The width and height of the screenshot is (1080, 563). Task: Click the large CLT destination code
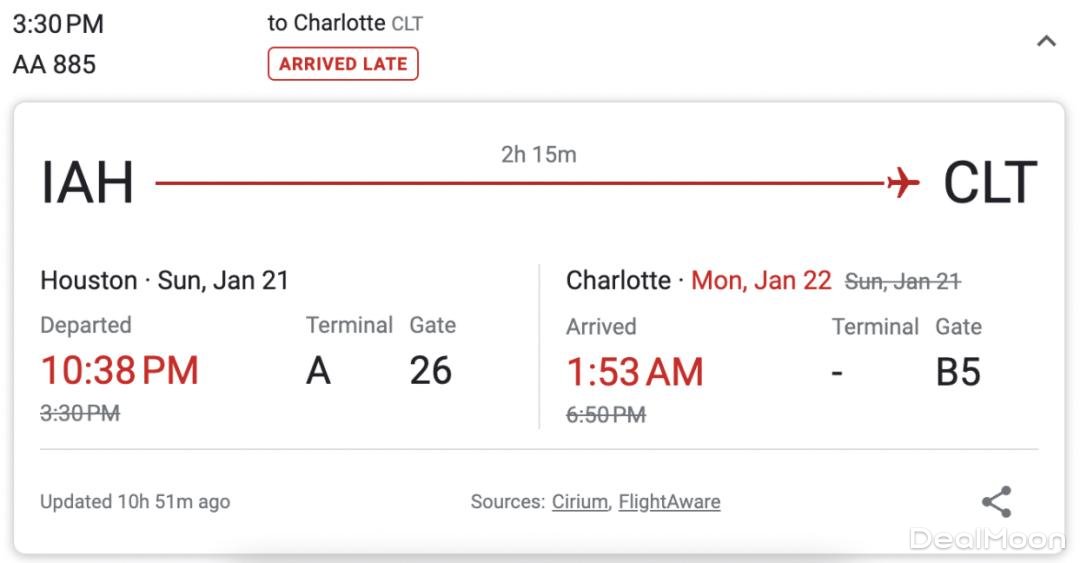click(990, 183)
